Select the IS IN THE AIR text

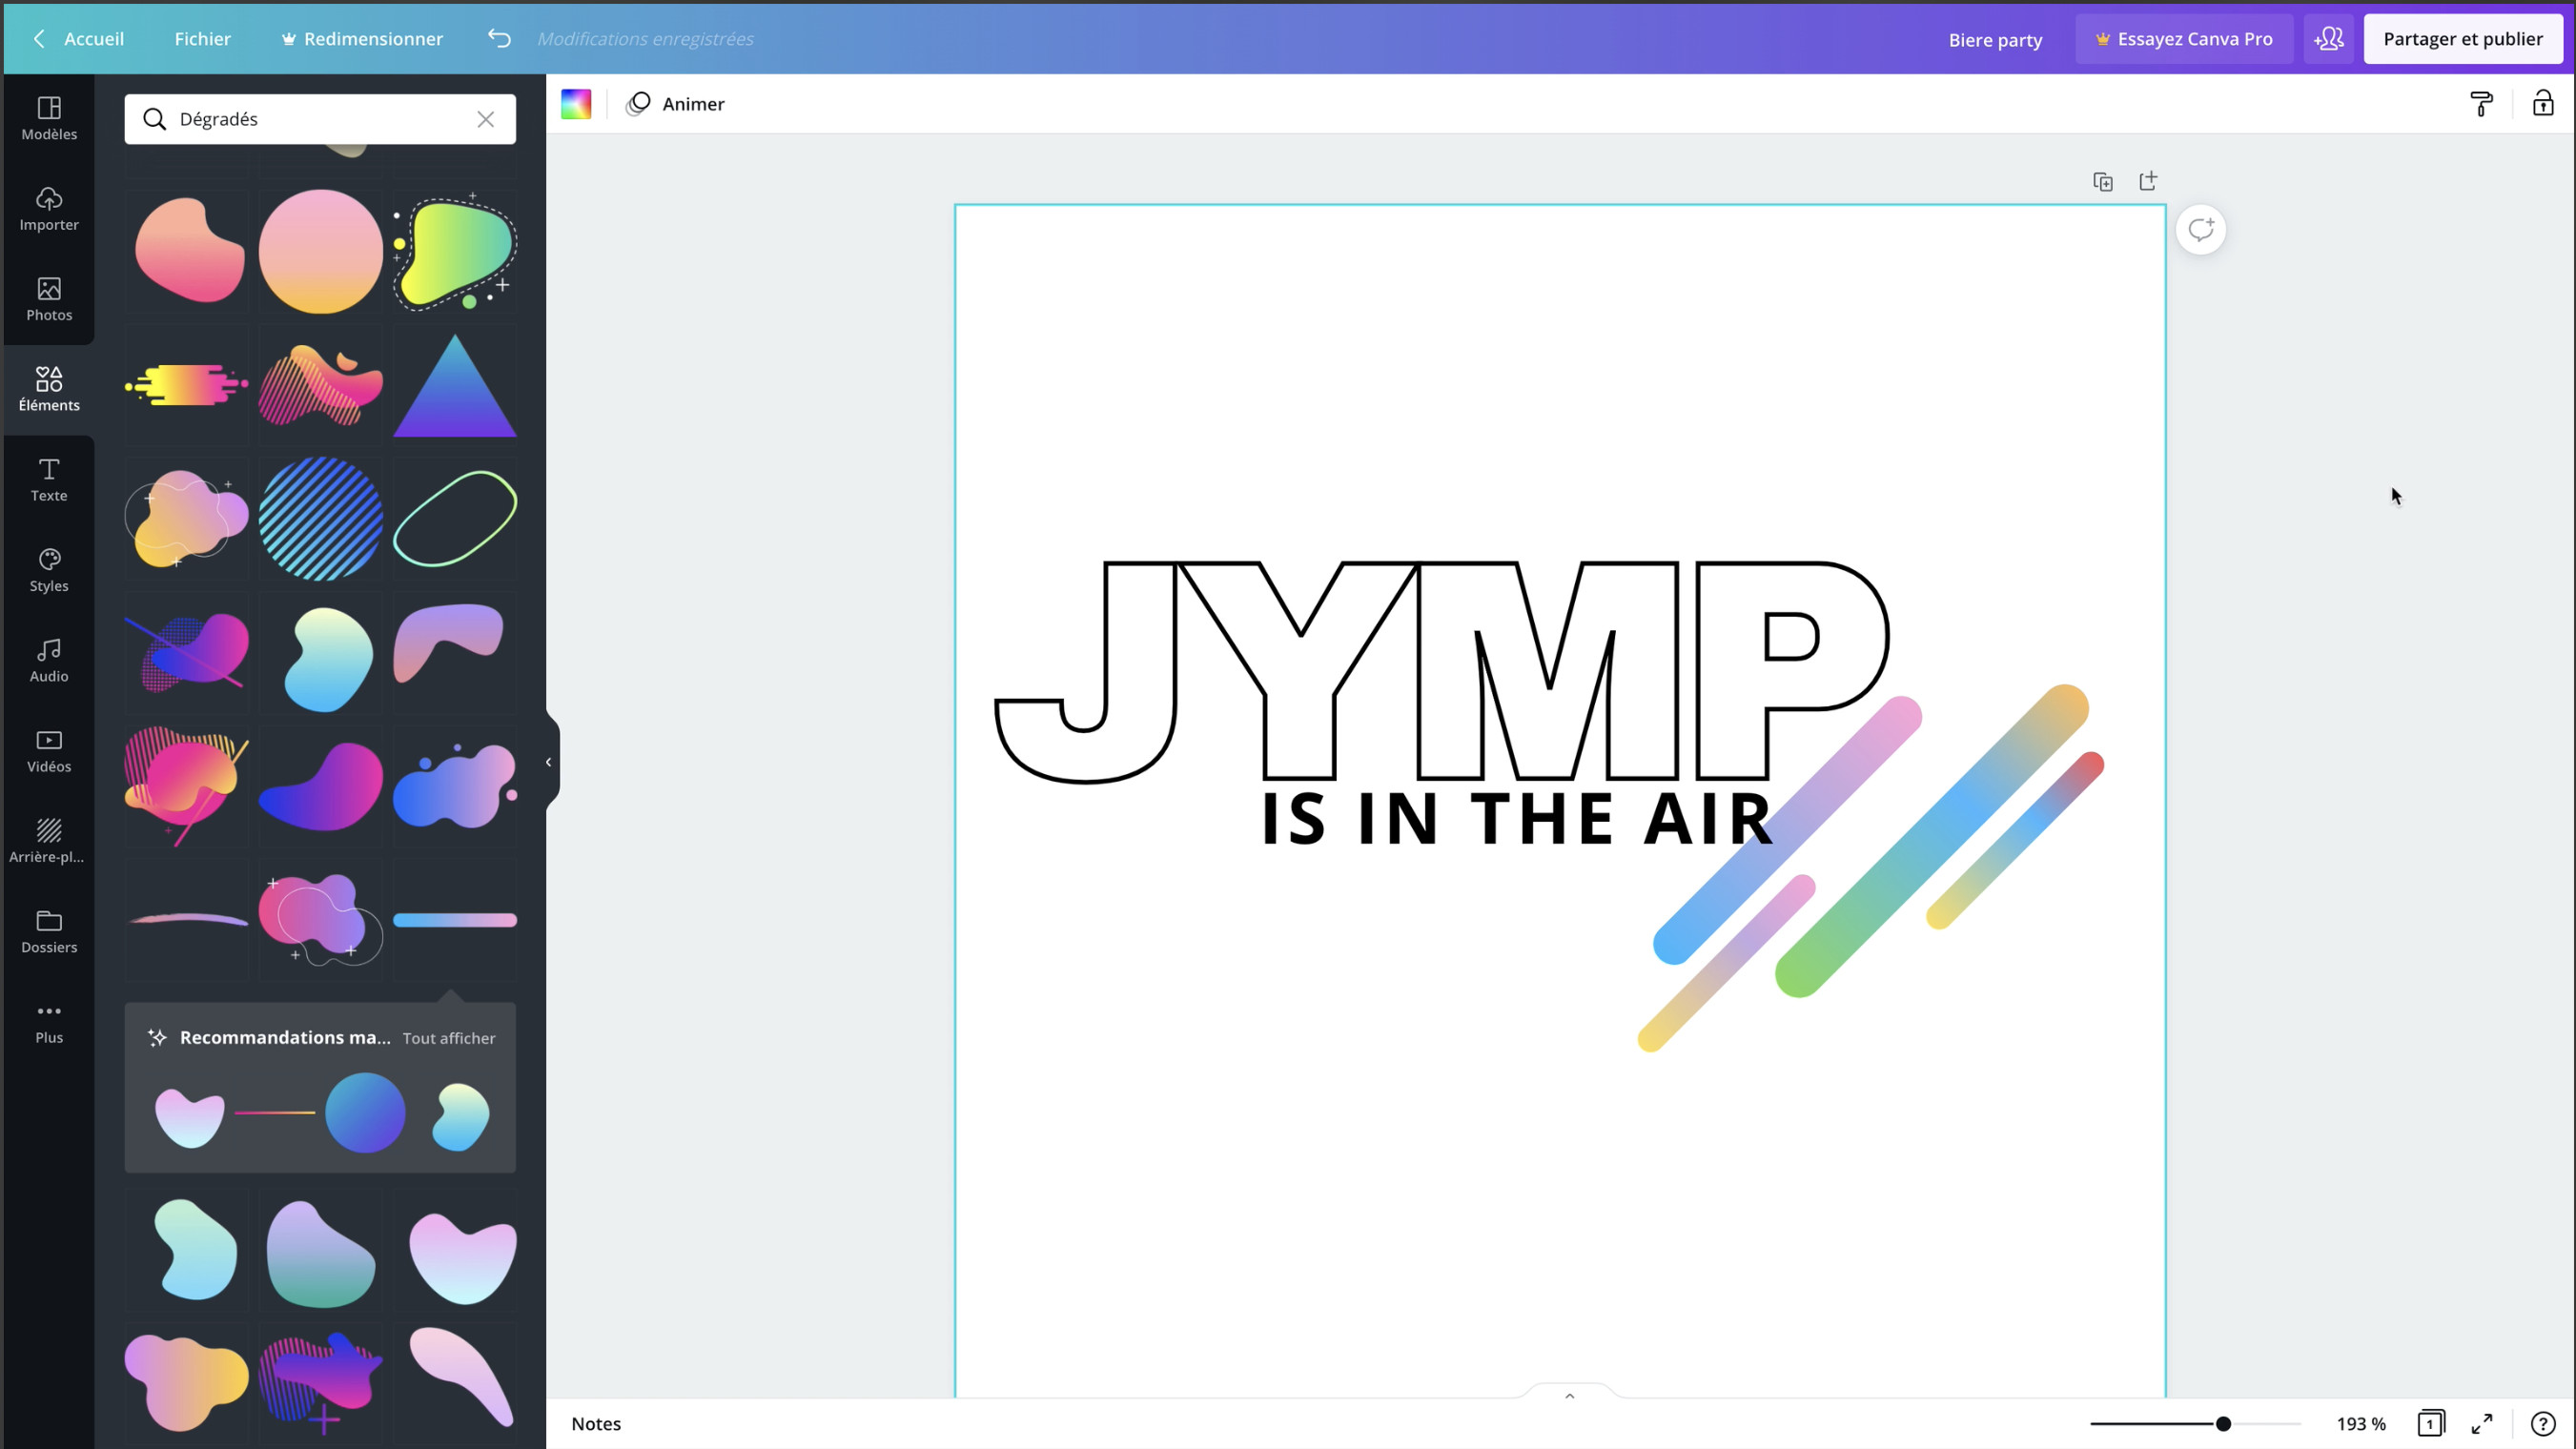click(x=1516, y=819)
